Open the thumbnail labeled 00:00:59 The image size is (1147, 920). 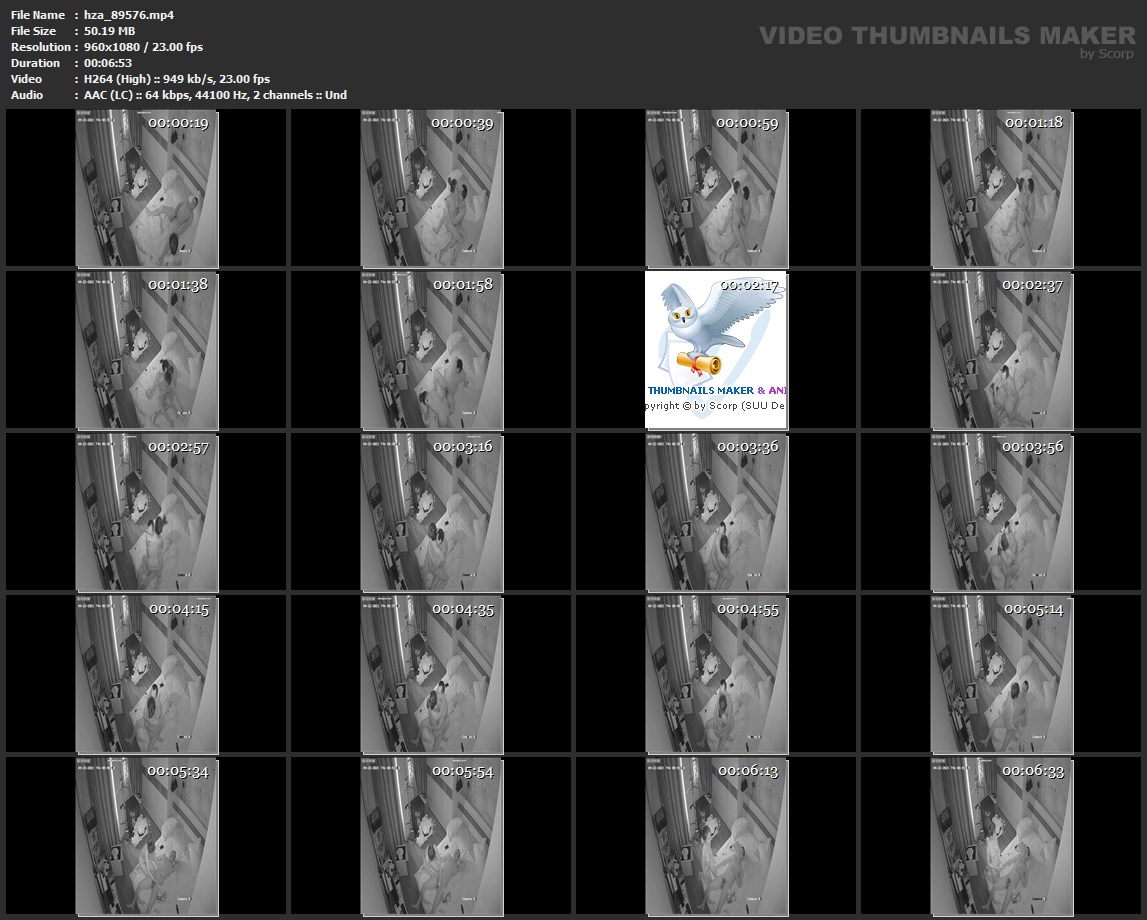click(x=716, y=189)
